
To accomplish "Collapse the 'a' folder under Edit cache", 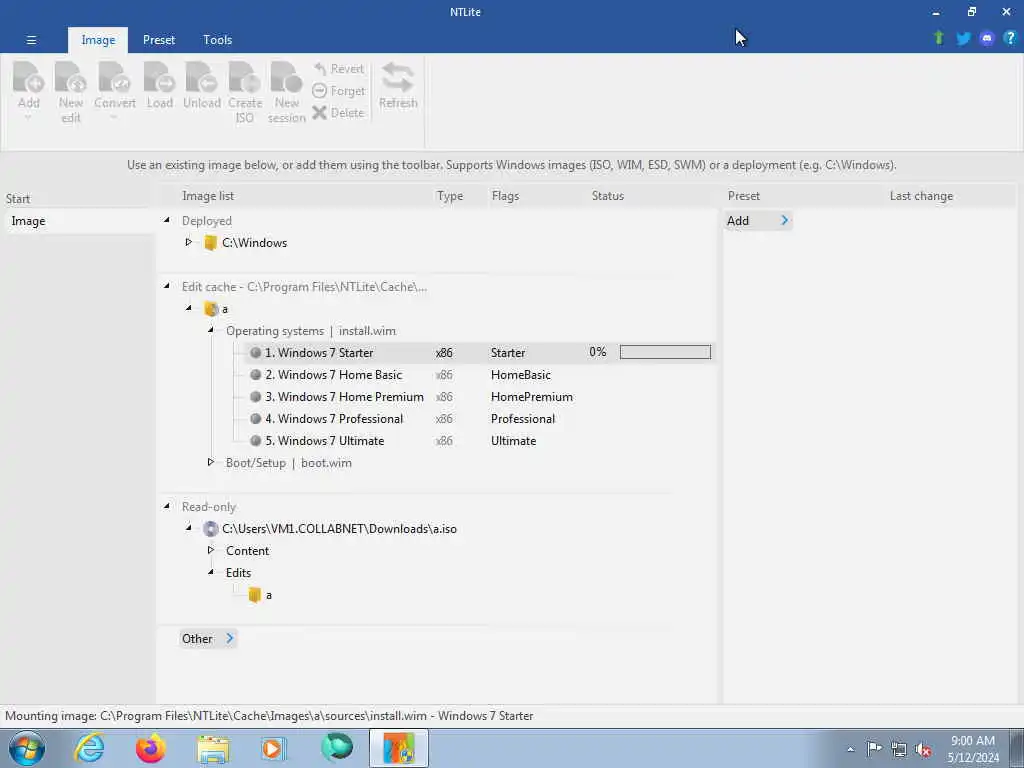I will [x=189, y=308].
